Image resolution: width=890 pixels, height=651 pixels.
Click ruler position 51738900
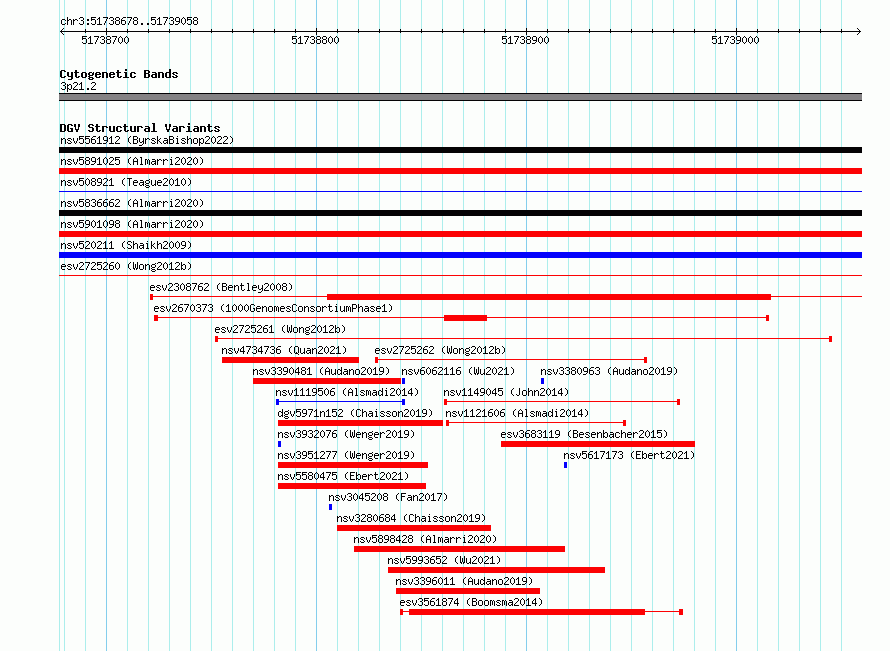pos(526,40)
